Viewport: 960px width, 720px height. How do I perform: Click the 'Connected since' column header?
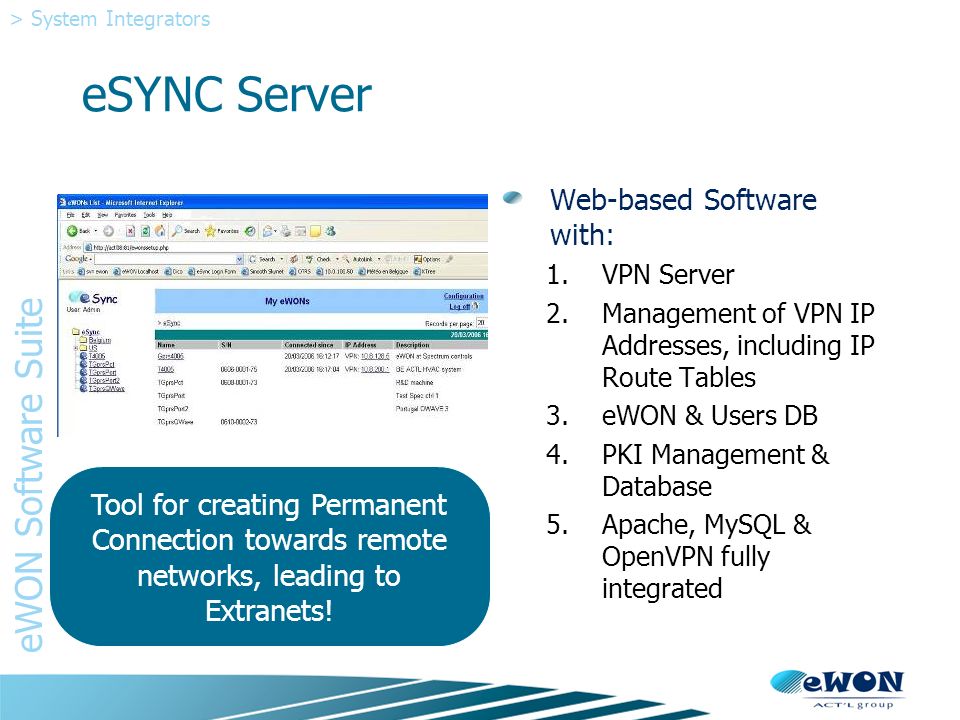click(309, 345)
